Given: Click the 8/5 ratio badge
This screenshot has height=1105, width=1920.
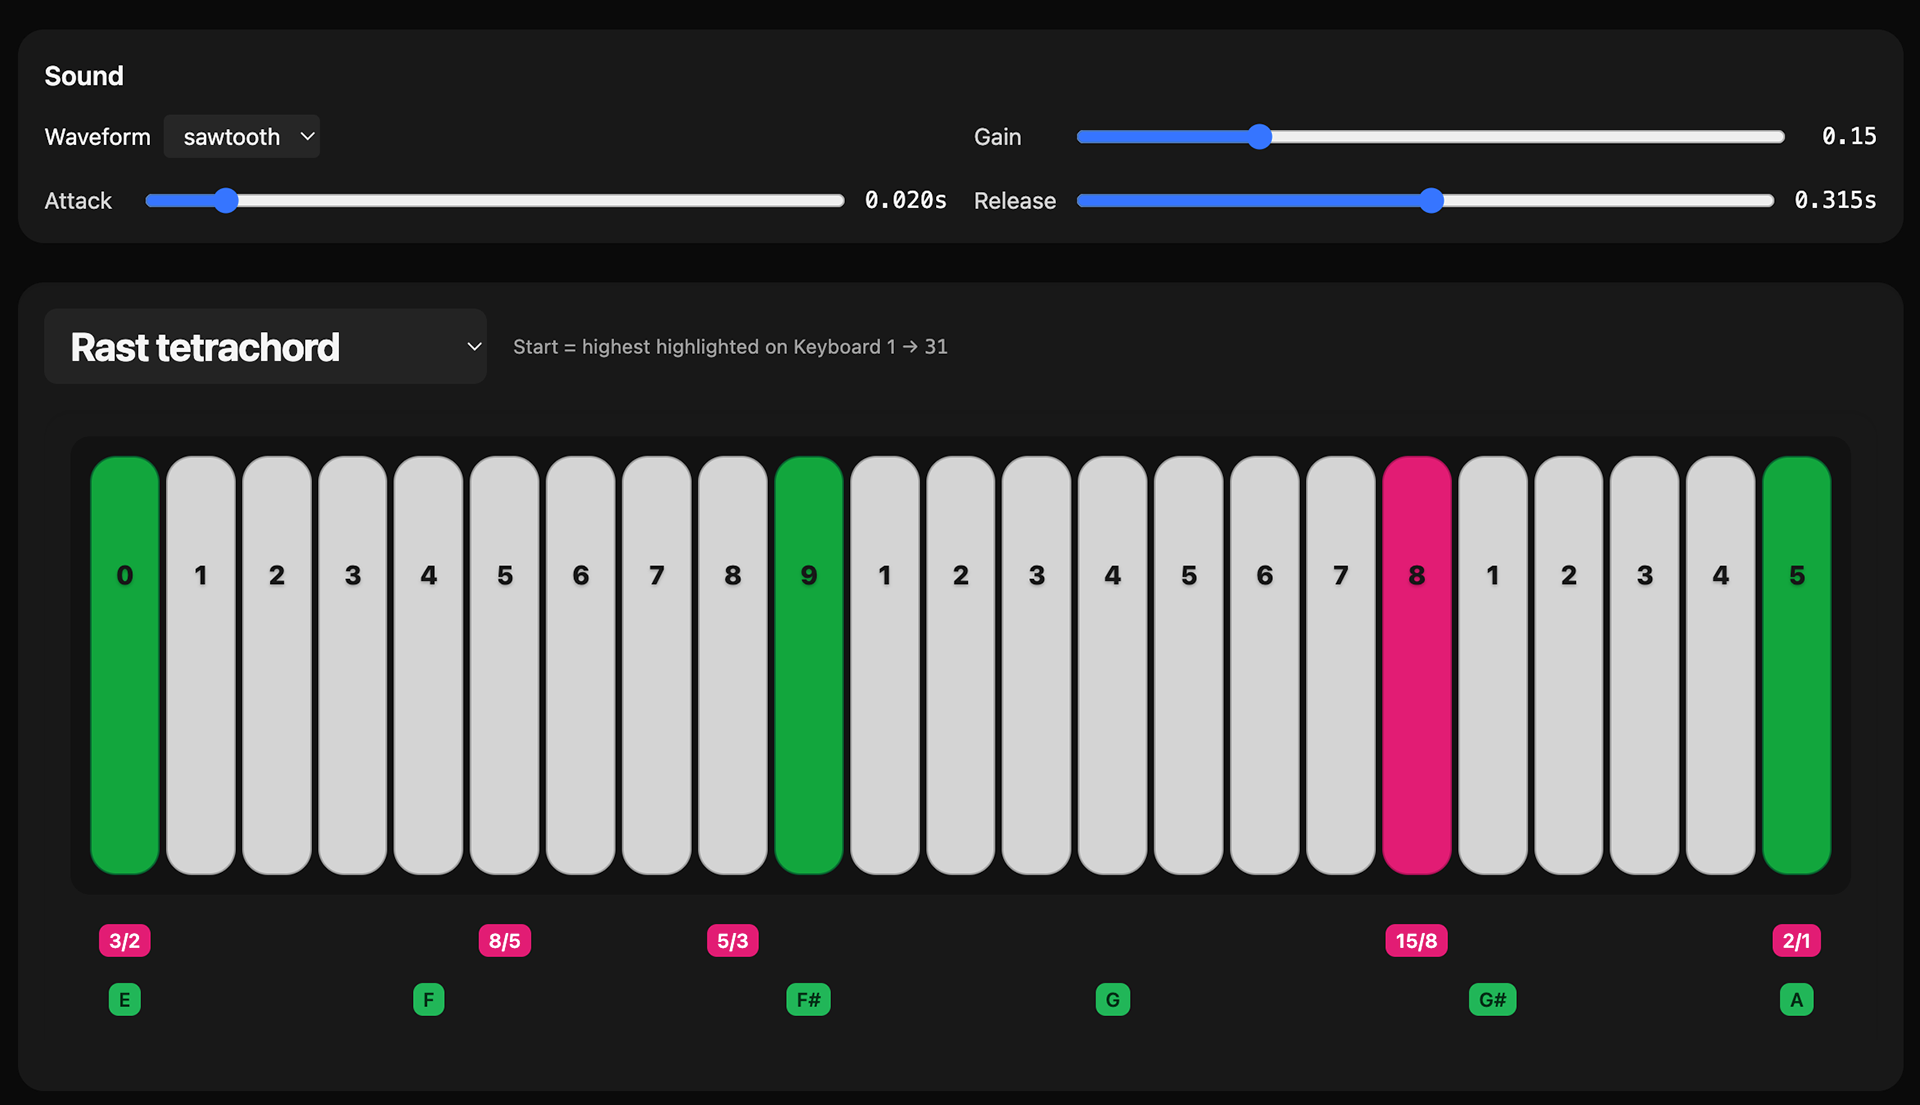Looking at the screenshot, I should pos(504,941).
